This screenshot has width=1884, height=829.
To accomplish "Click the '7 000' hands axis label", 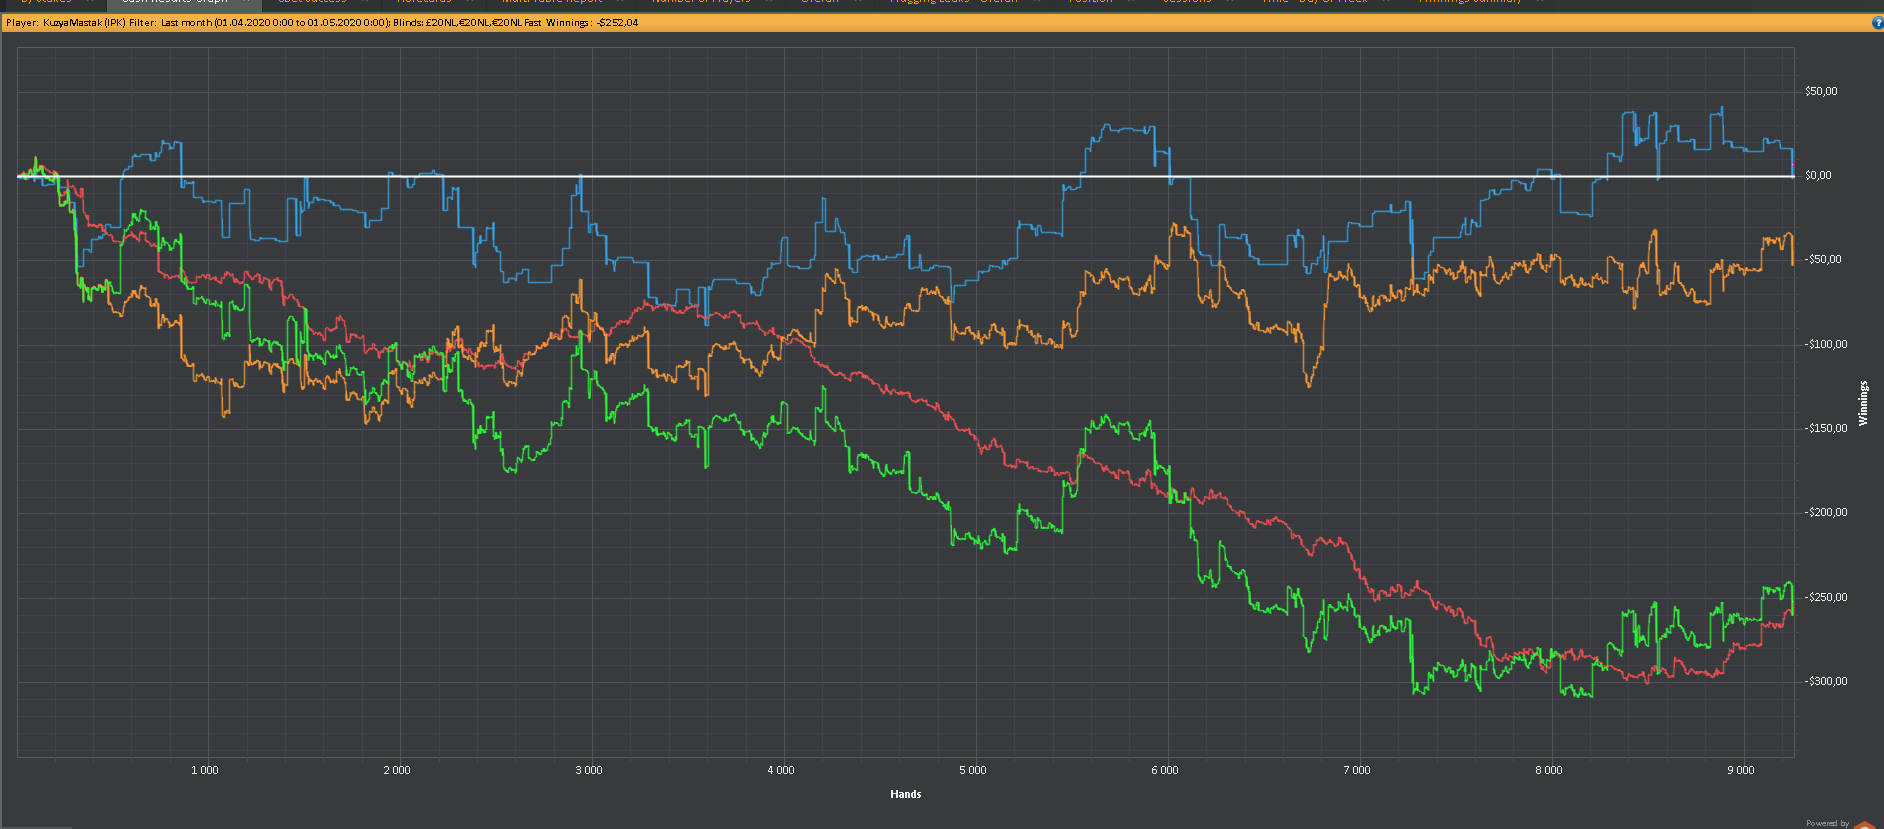I will [x=1356, y=770].
